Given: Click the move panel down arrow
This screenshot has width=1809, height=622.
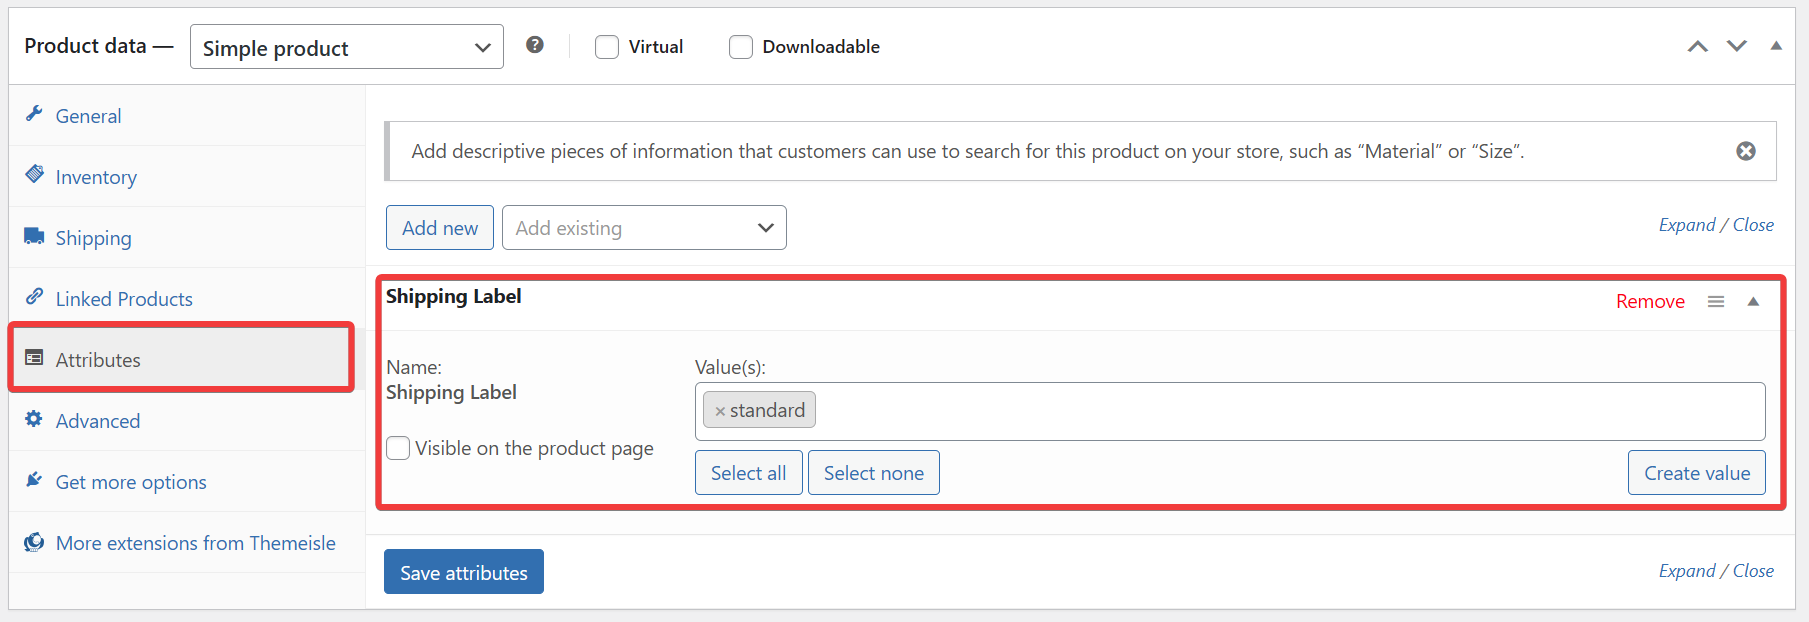Looking at the screenshot, I should [x=1736, y=47].
